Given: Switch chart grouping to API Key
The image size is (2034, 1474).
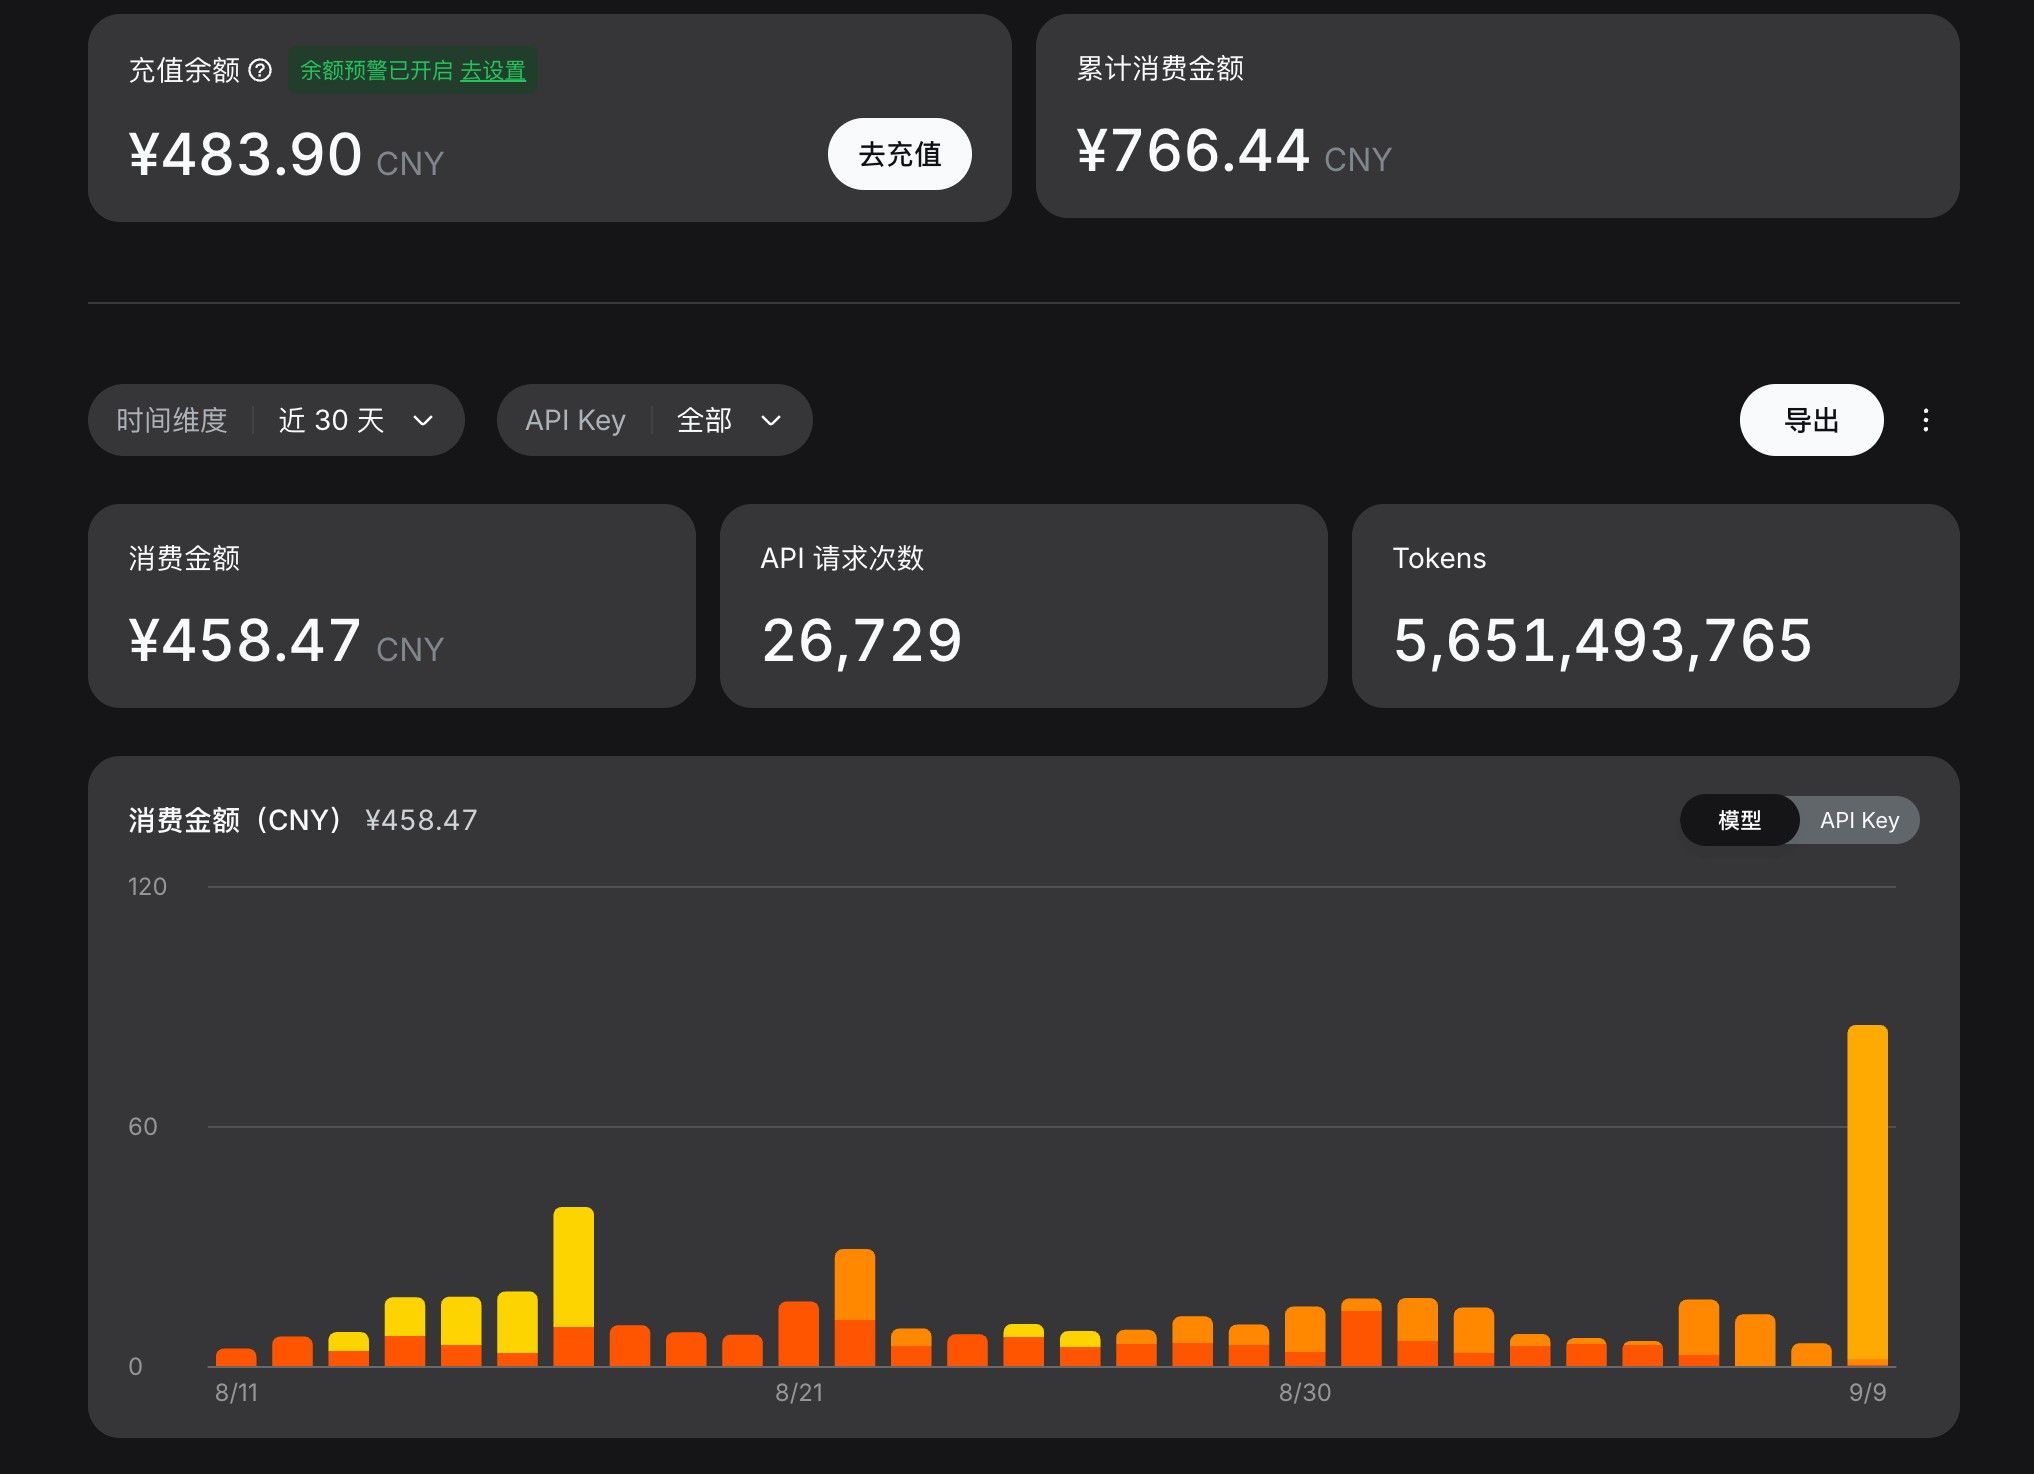Looking at the screenshot, I should pyautogui.click(x=1859, y=820).
